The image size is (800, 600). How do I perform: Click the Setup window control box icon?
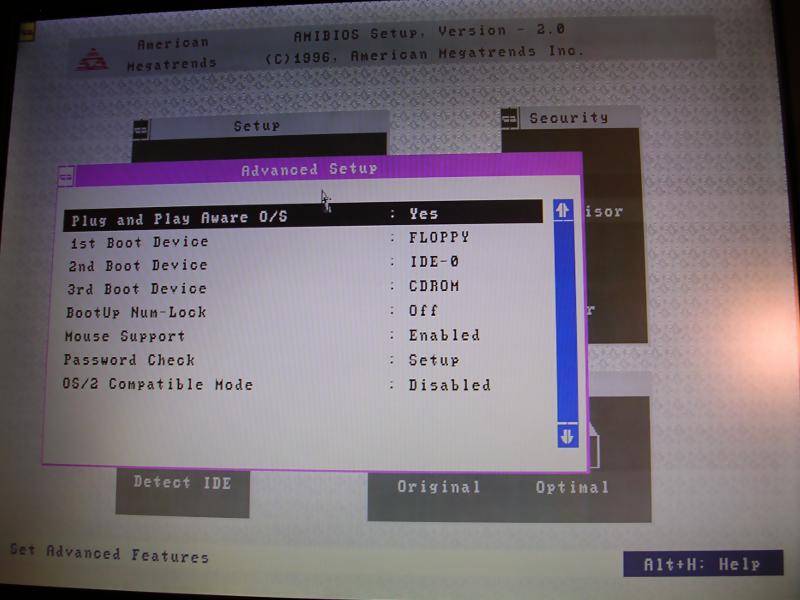click(141, 130)
